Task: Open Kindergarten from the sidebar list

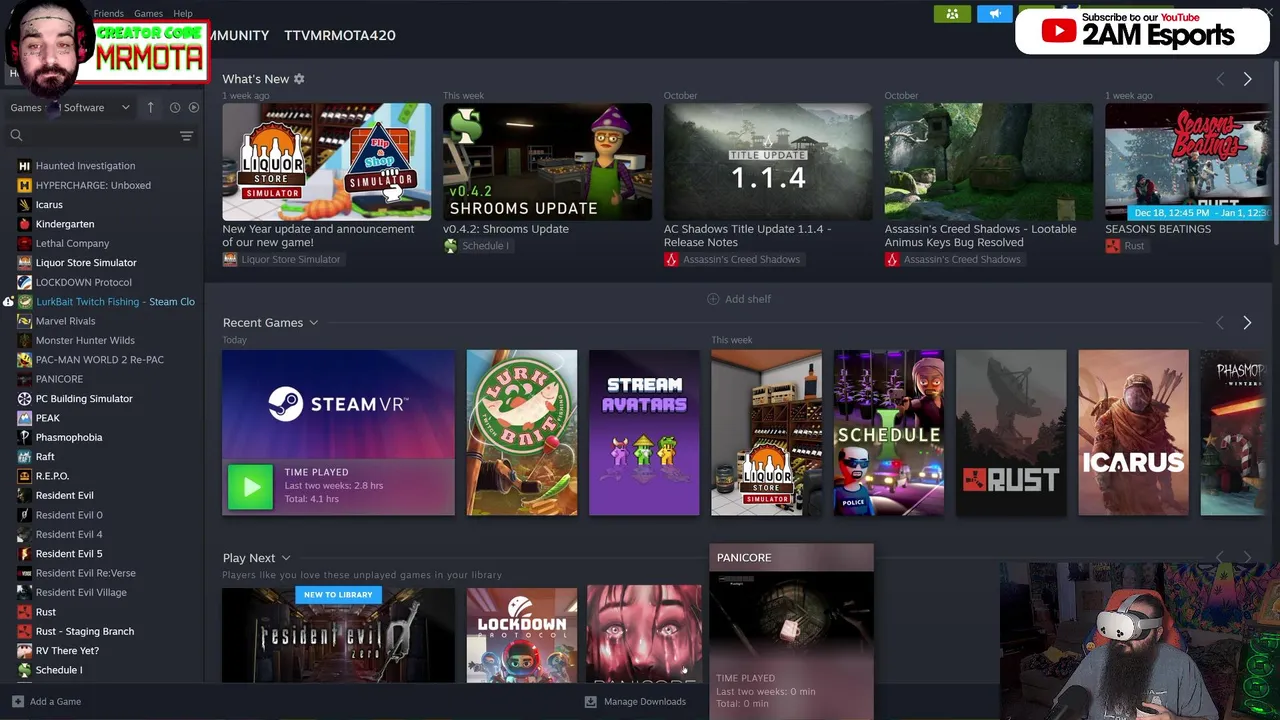Action: (65, 224)
